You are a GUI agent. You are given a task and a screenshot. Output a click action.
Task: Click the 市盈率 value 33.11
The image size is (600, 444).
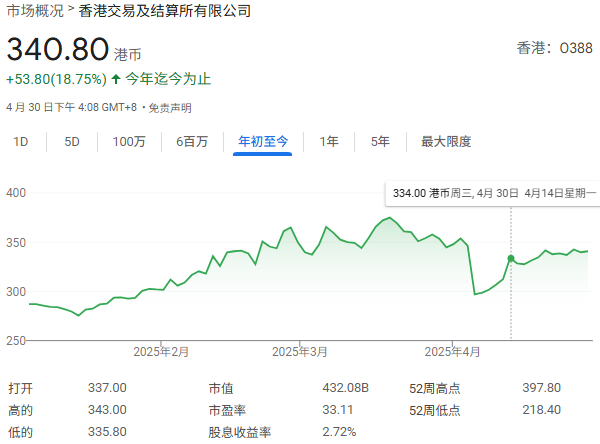(338, 410)
